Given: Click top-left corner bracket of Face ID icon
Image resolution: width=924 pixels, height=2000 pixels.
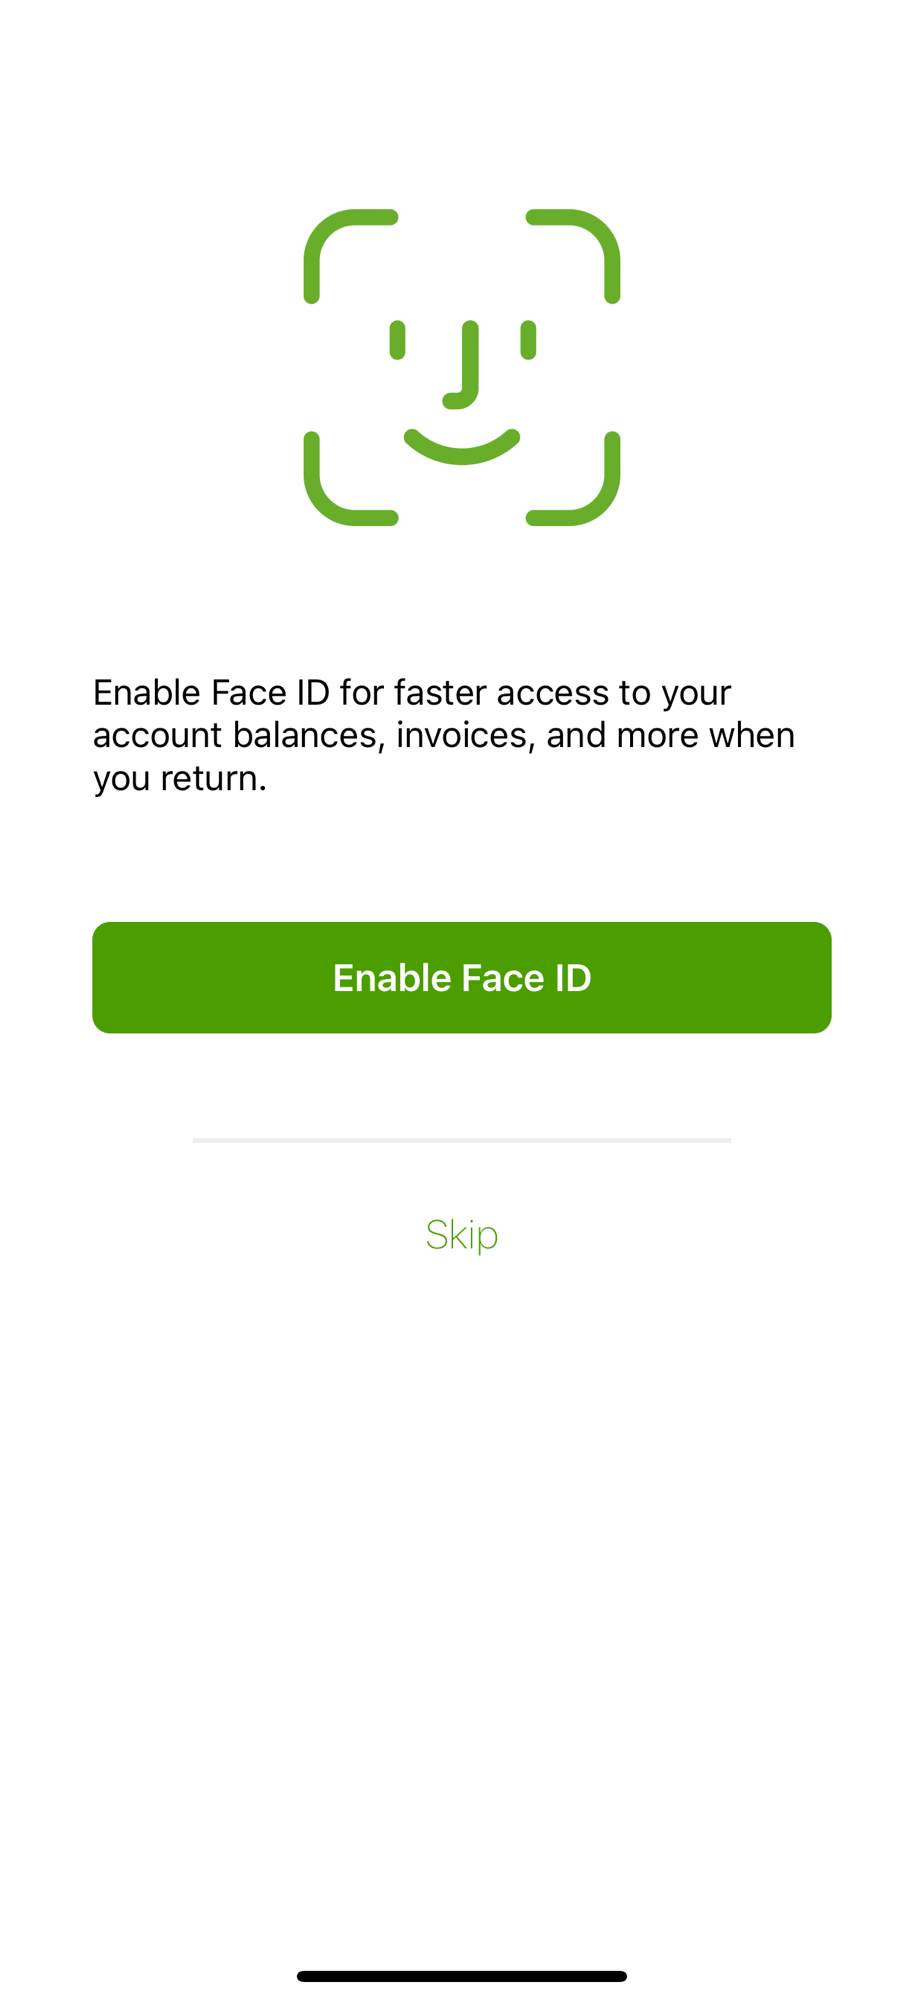Looking at the screenshot, I should (350, 256).
